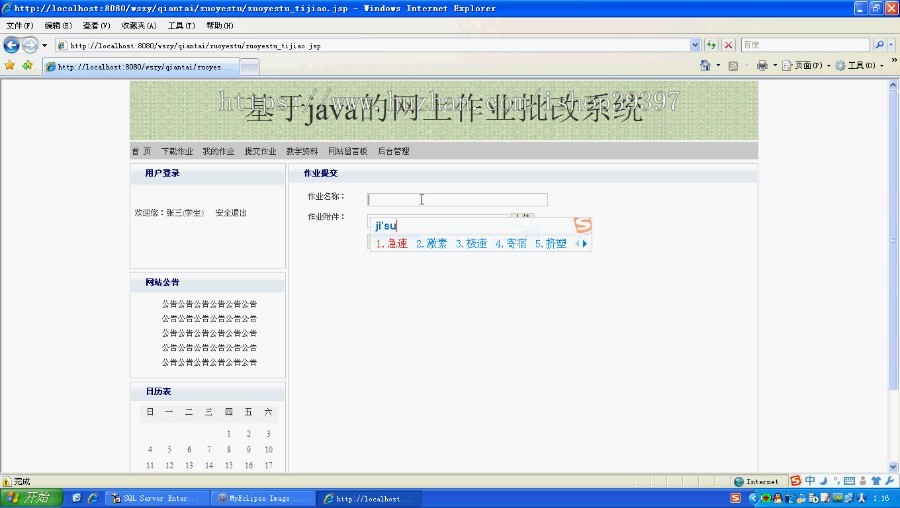Choose IME candidate 2 激素
The height and width of the screenshot is (508, 900).
point(432,243)
